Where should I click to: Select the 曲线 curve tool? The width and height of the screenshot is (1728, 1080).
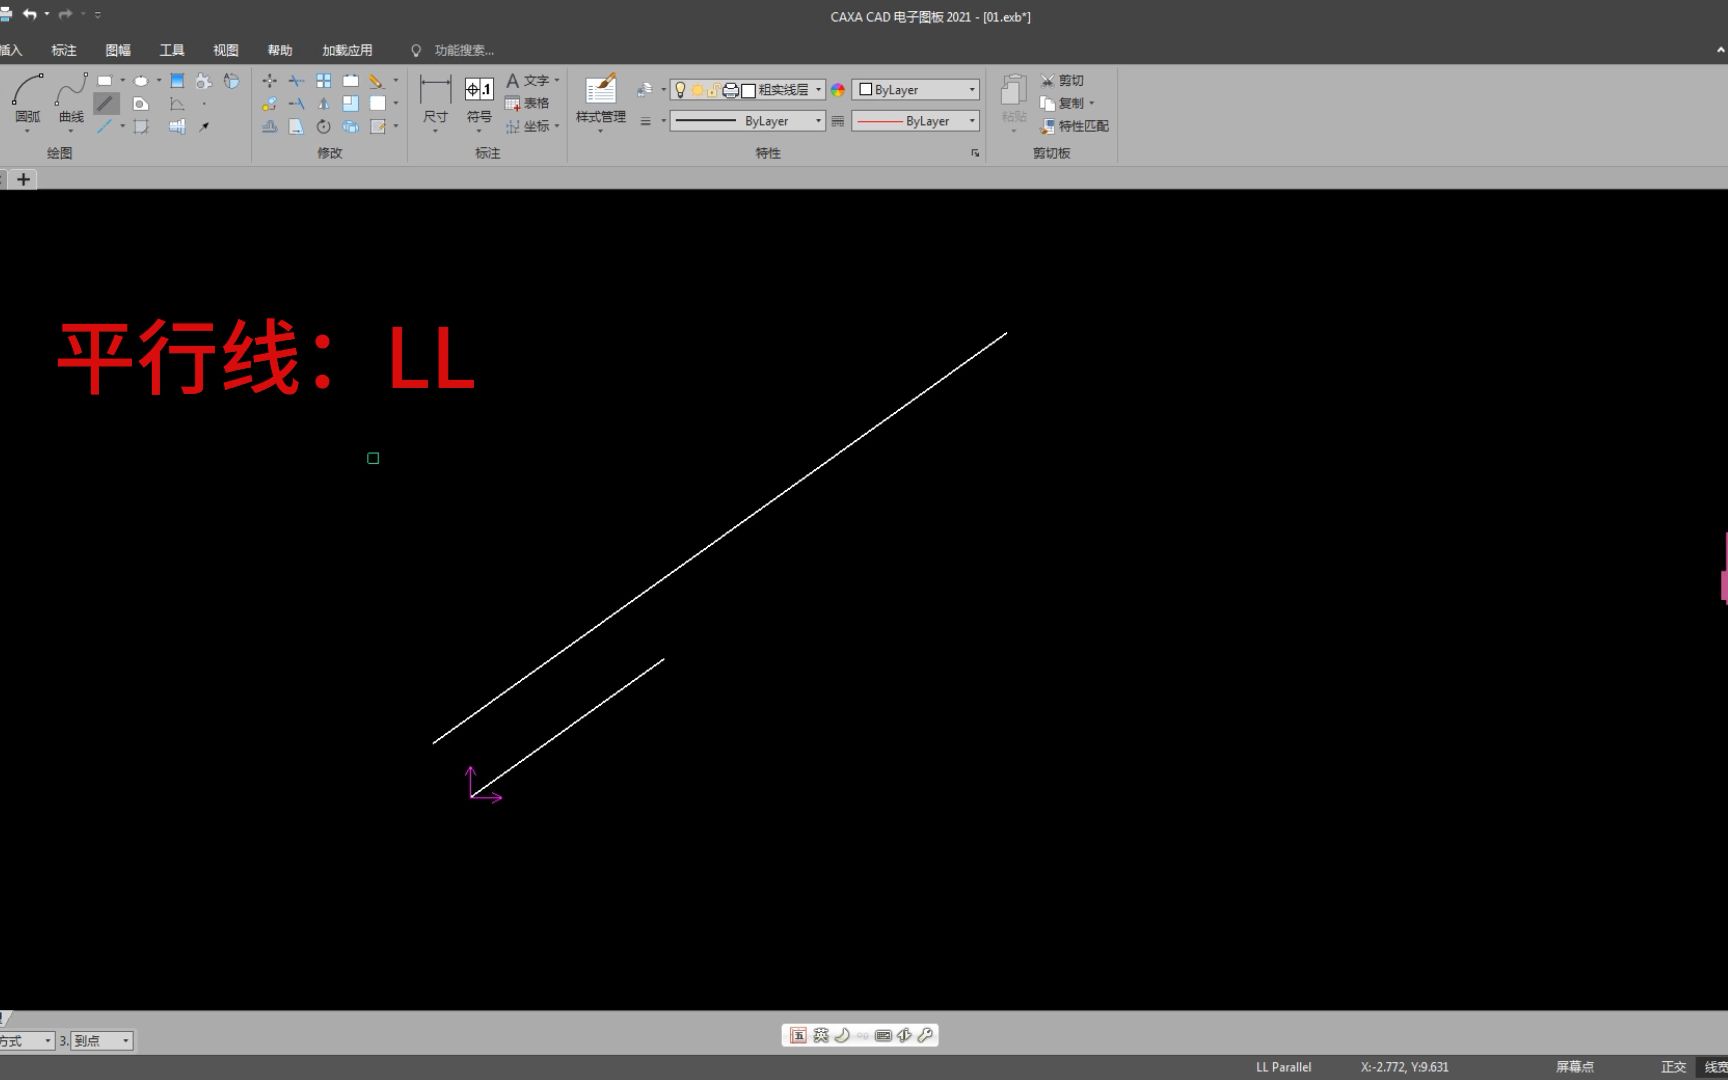pos(71,100)
